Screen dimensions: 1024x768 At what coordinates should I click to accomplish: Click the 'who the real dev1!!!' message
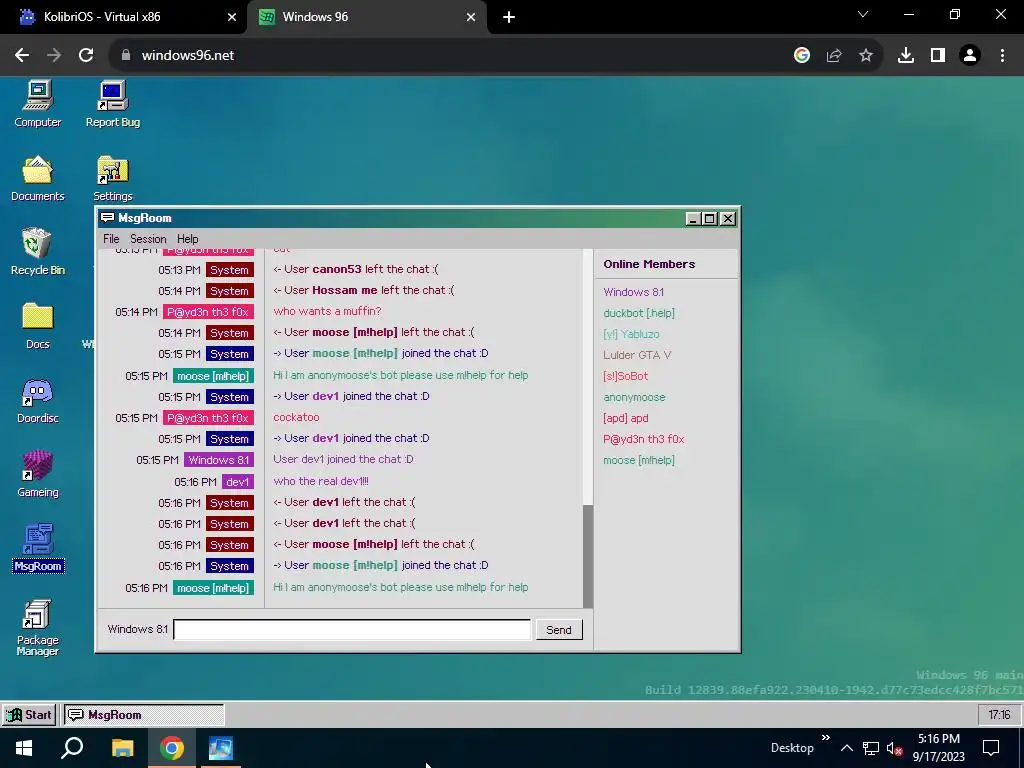tap(321, 481)
